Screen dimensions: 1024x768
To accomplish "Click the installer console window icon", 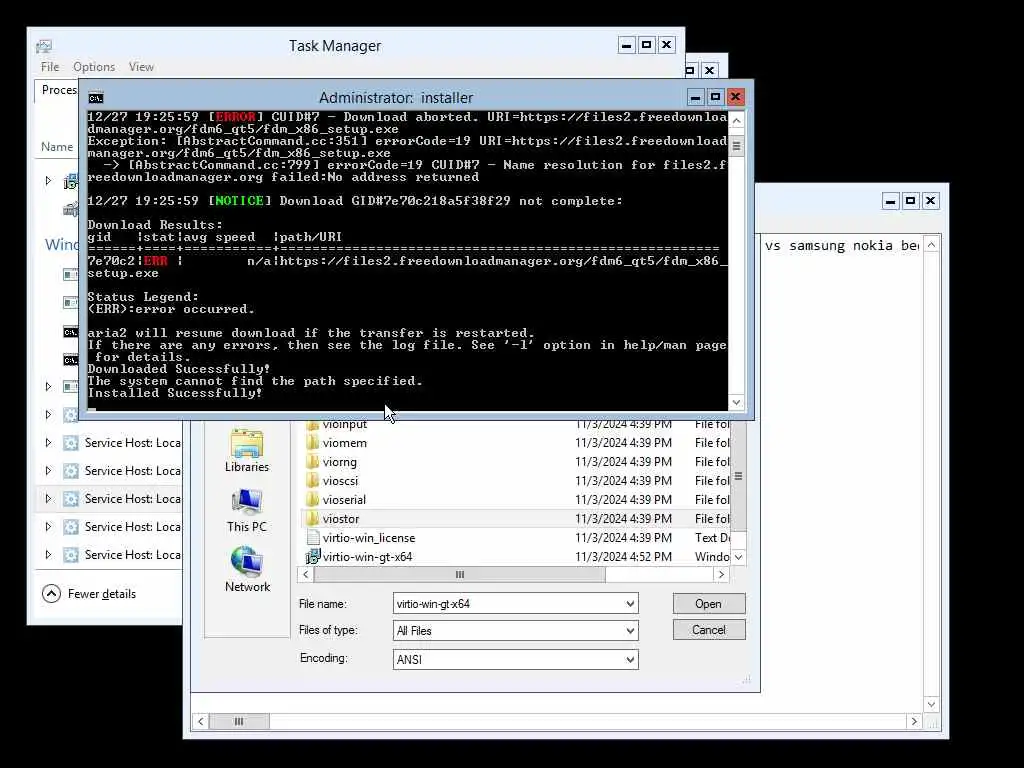I will [96, 98].
